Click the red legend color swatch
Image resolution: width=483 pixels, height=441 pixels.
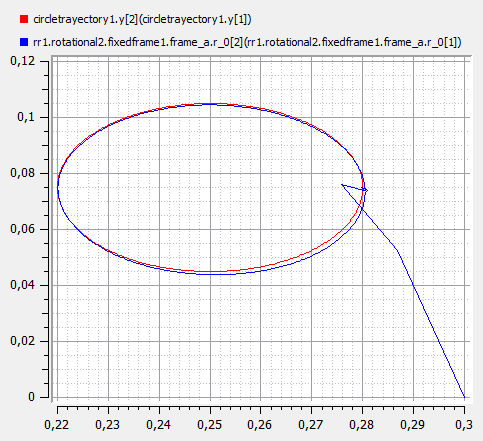tap(24, 19)
